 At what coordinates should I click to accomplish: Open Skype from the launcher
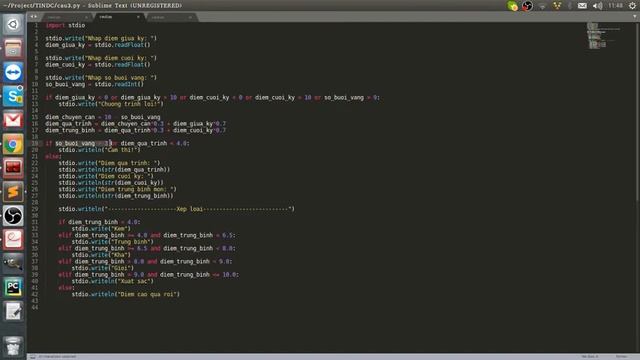click(x=13, y=96)
